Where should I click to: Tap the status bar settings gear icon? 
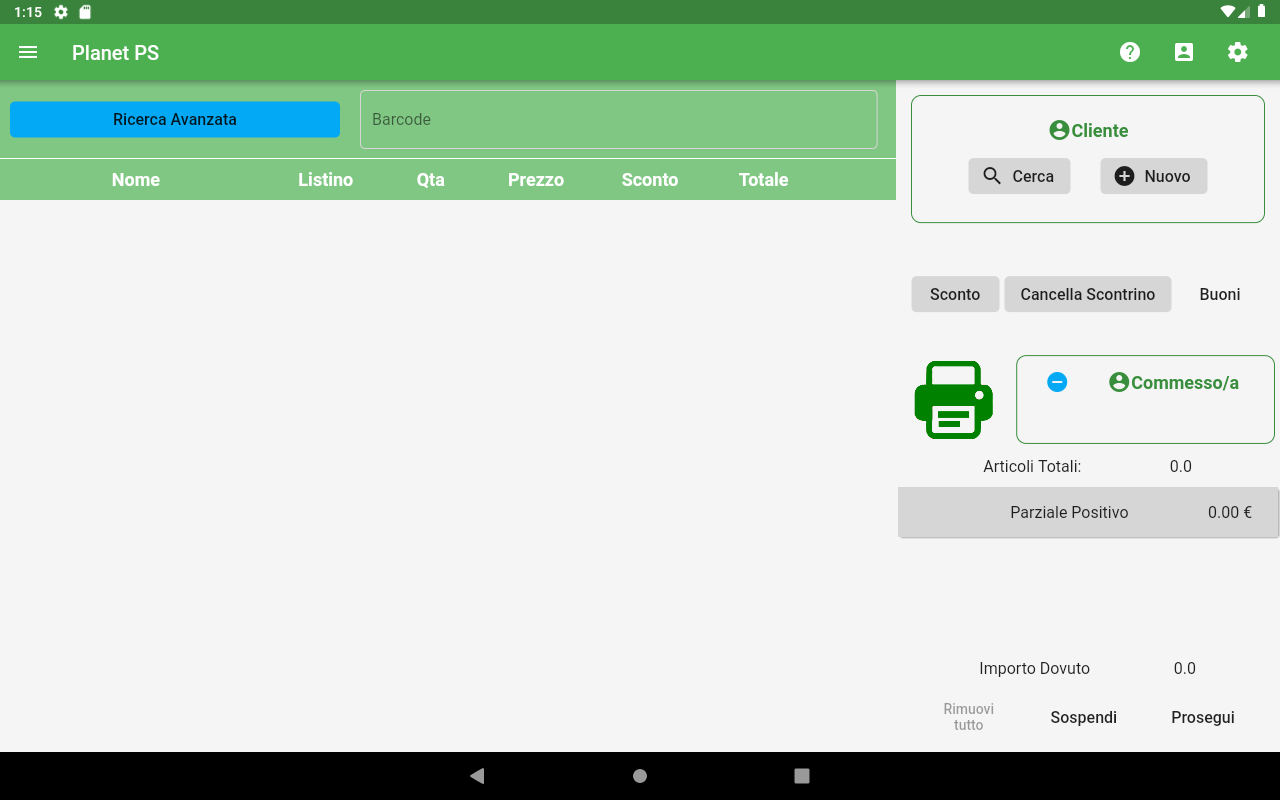click(61, 12)
